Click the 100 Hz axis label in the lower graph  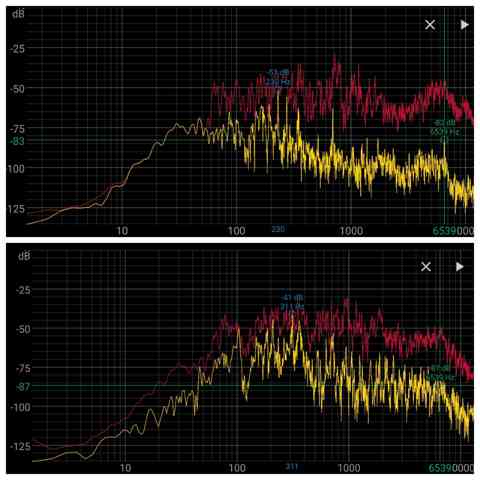(237, 468)
